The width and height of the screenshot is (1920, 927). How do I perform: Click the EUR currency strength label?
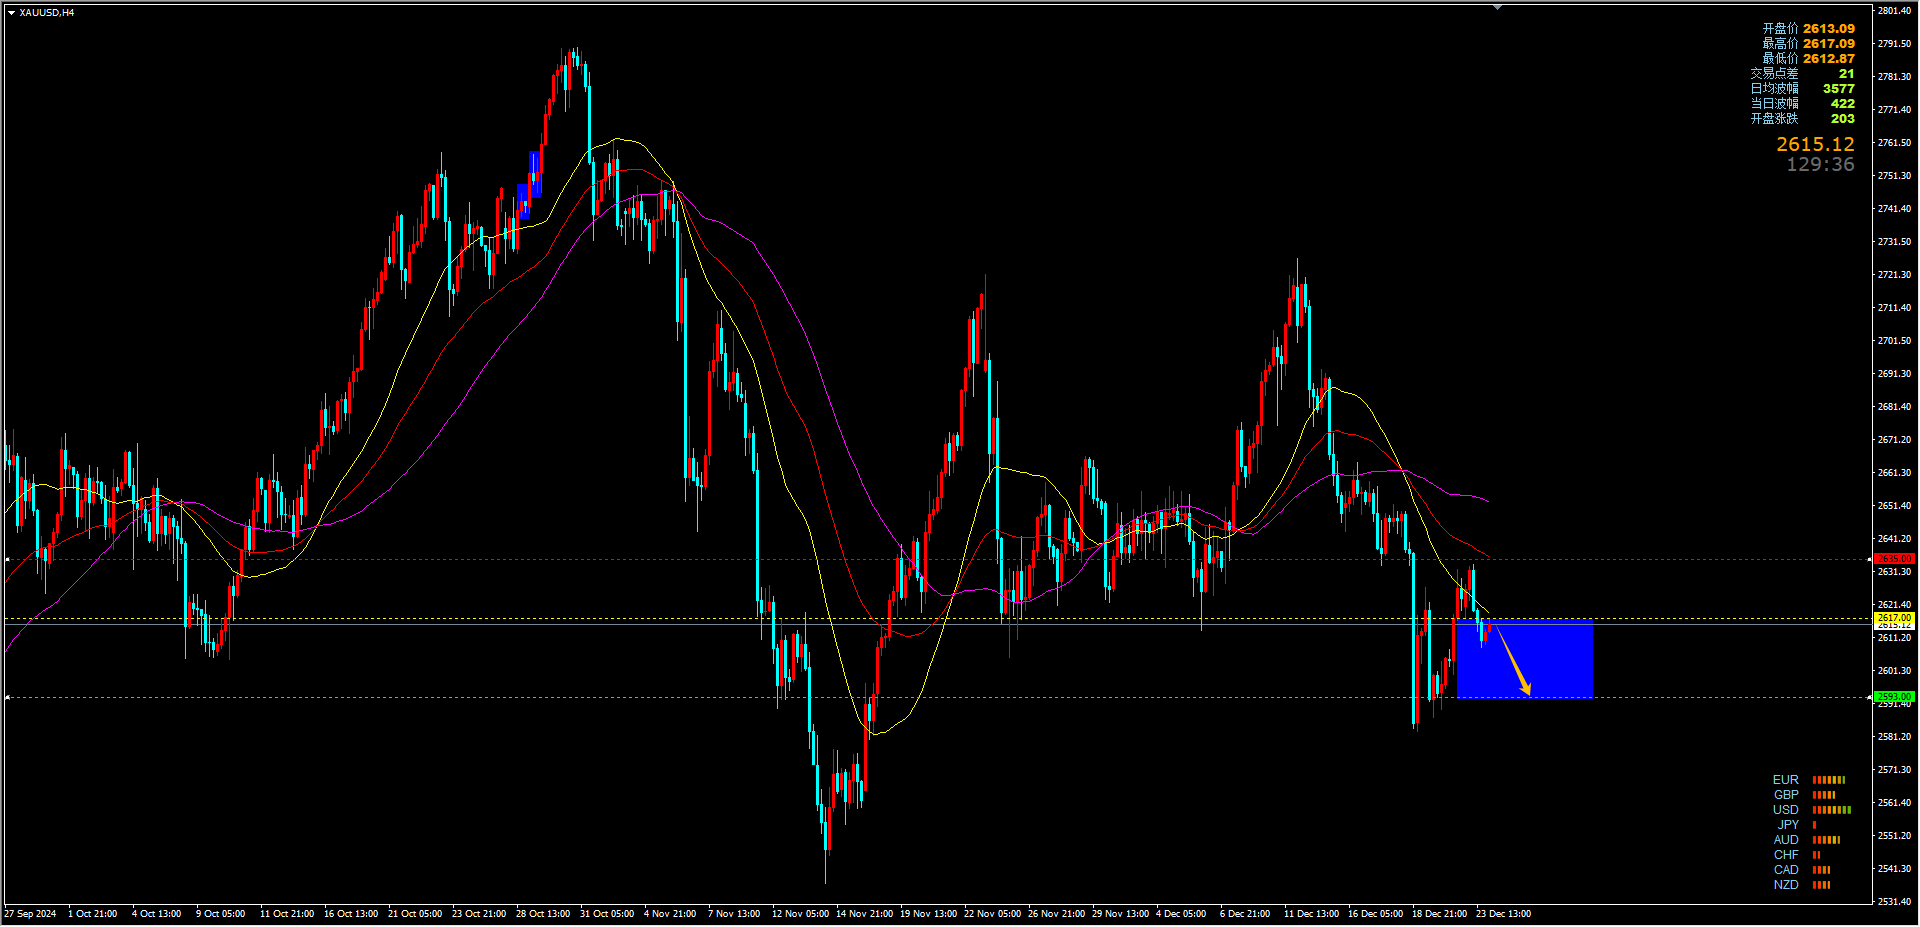pos(1785,780)
